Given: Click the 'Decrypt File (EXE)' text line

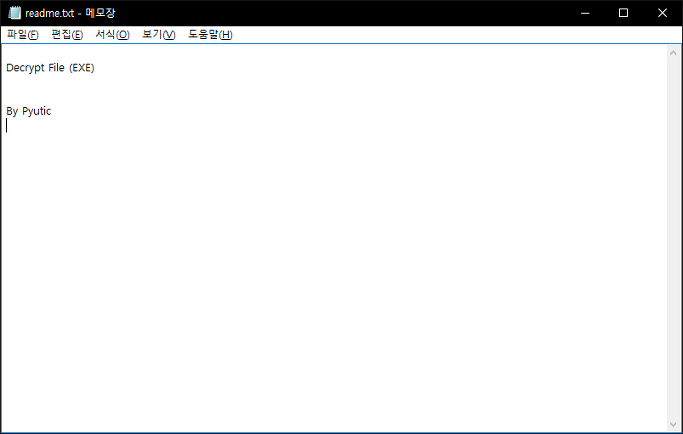Looking at the screenshot, I should [50, 68].
